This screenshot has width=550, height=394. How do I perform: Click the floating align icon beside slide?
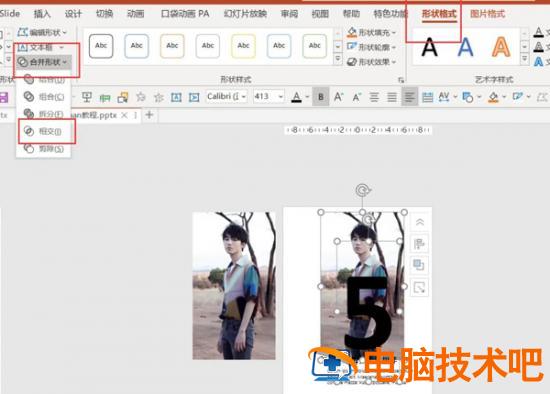point(420,243)
